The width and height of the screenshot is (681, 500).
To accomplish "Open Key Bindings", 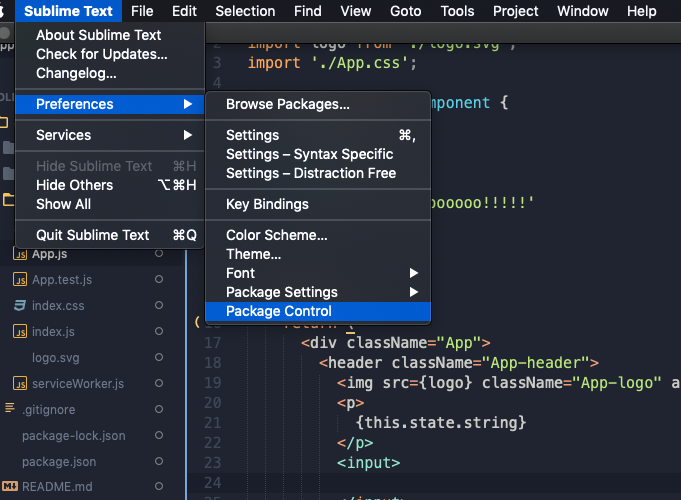I will (x=318, y=204).
